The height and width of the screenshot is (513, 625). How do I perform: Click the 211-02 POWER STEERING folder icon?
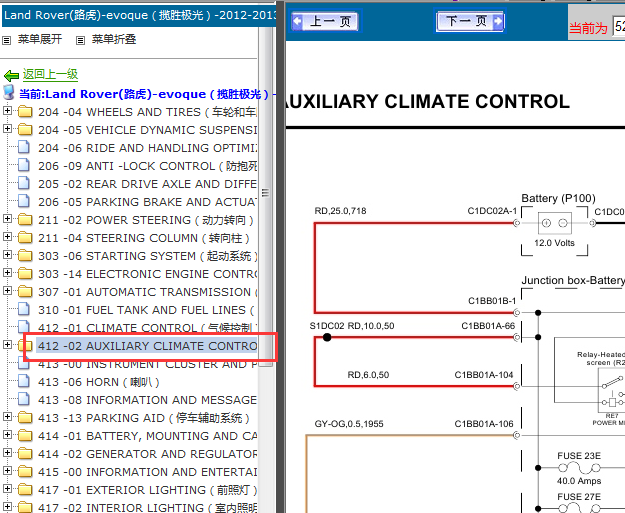tap(25, 219)
